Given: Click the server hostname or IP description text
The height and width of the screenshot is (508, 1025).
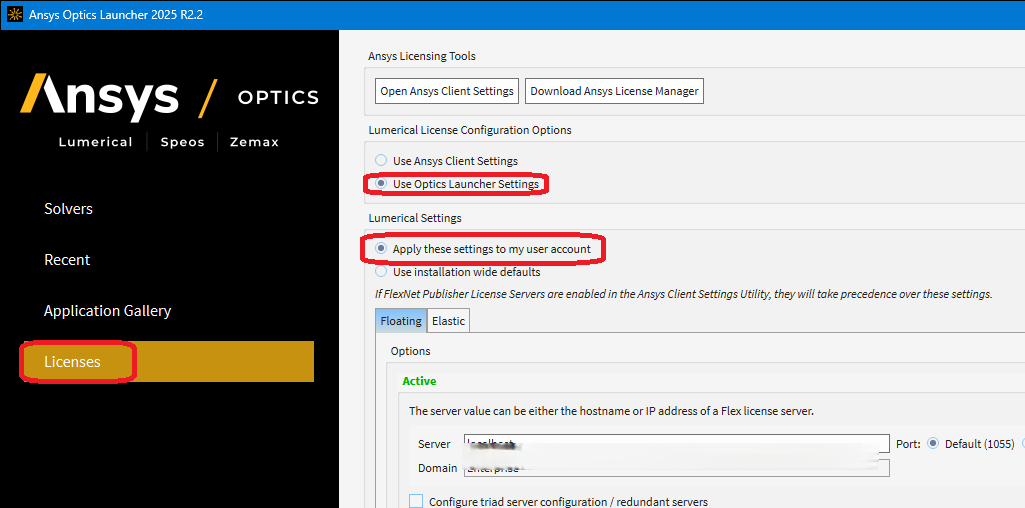Looking at the screenshot, I should tap(611, 411).
